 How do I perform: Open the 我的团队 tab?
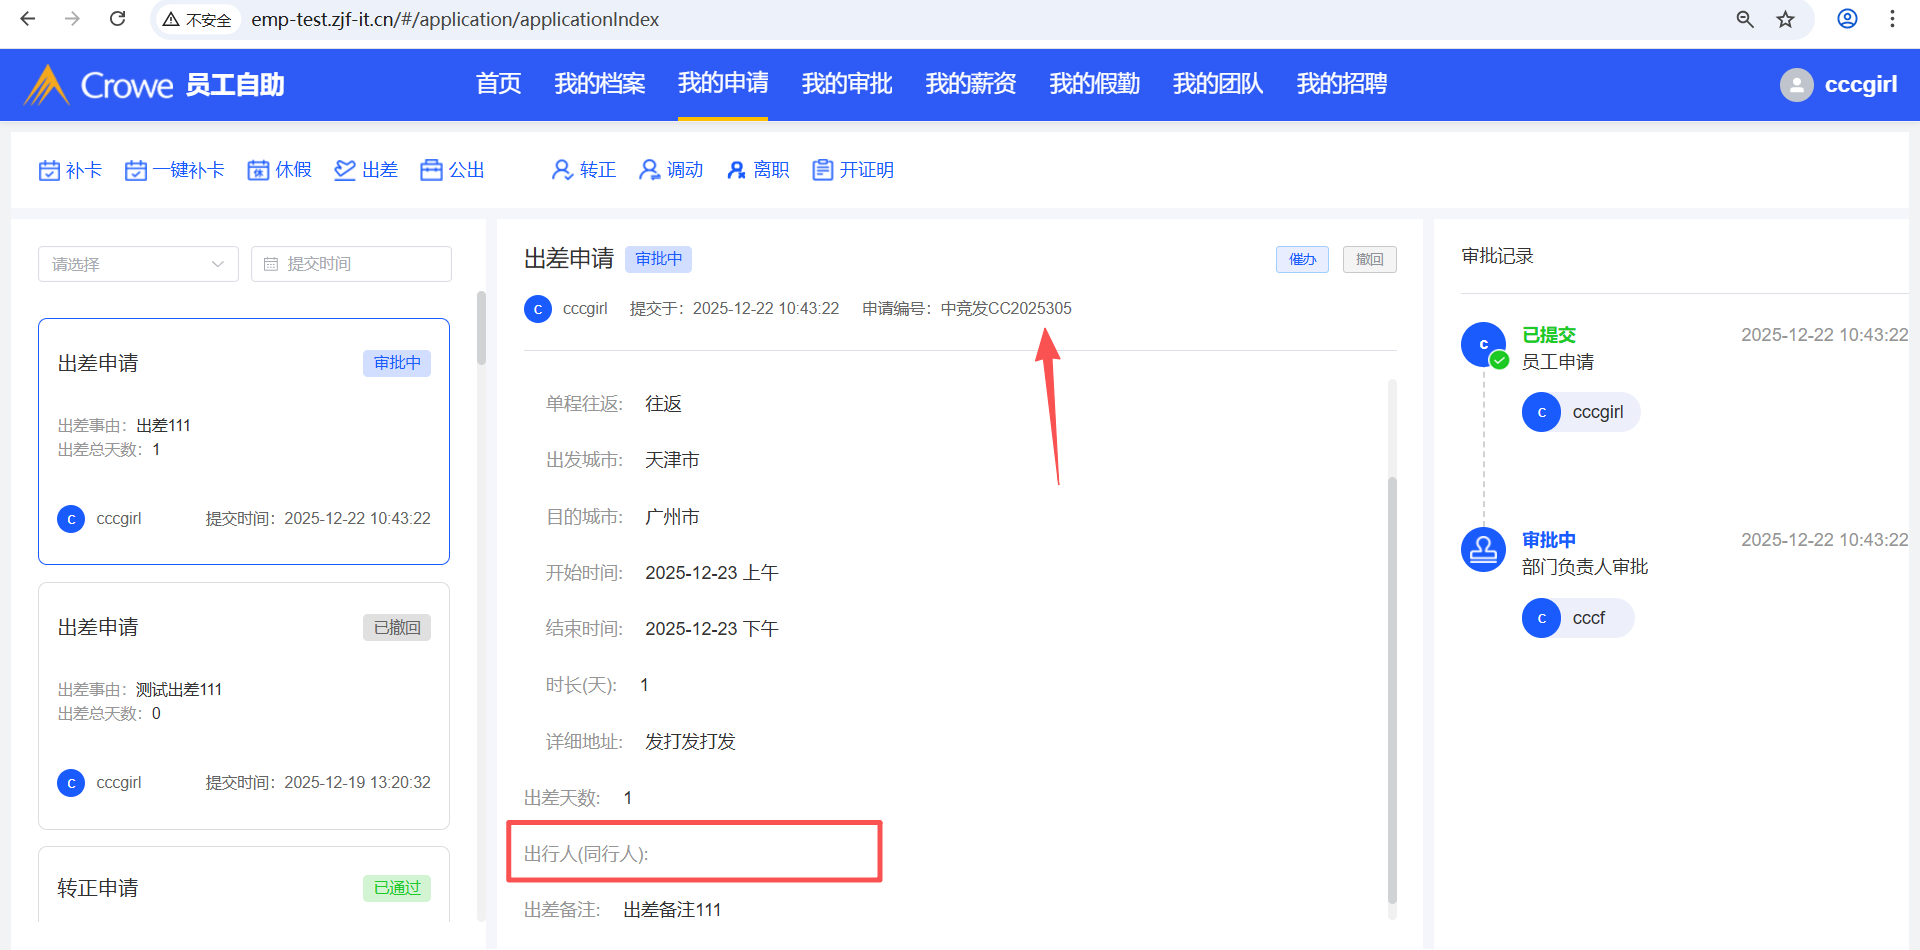pyautogui.click(x=1218, y=84)
